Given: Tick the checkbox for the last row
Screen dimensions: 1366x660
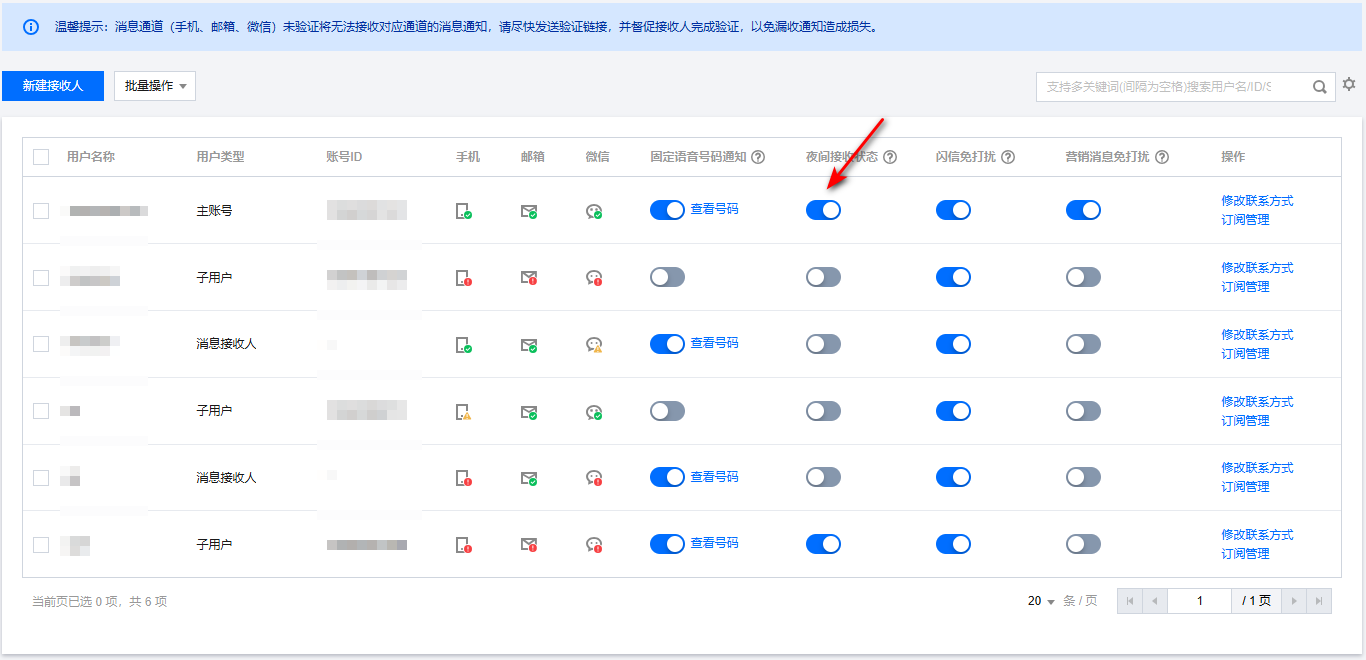Looking at the screenshot, I should (41, 545).
